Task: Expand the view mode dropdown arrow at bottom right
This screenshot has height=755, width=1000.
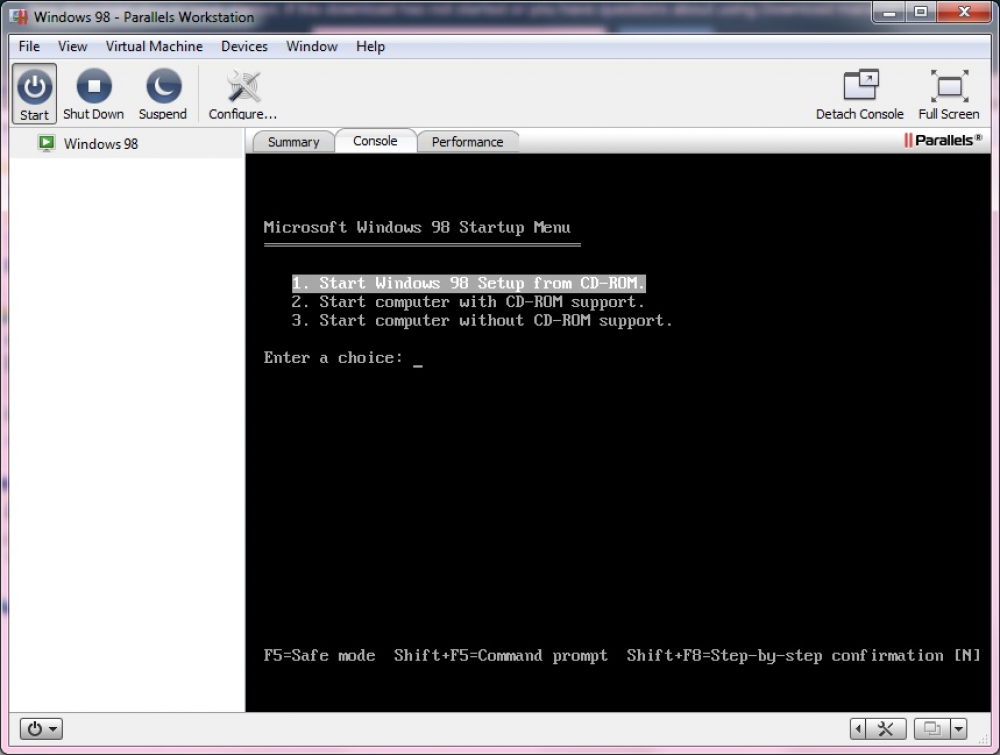Action: coord(959,728)
